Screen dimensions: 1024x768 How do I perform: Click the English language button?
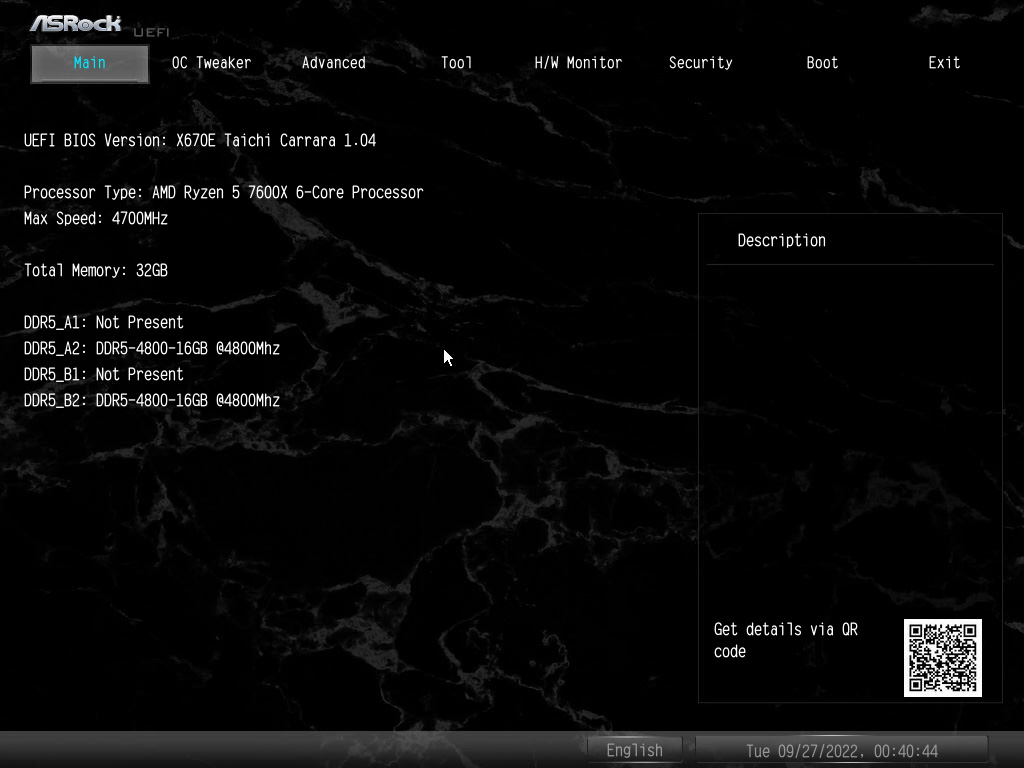(x=635, y=750)
